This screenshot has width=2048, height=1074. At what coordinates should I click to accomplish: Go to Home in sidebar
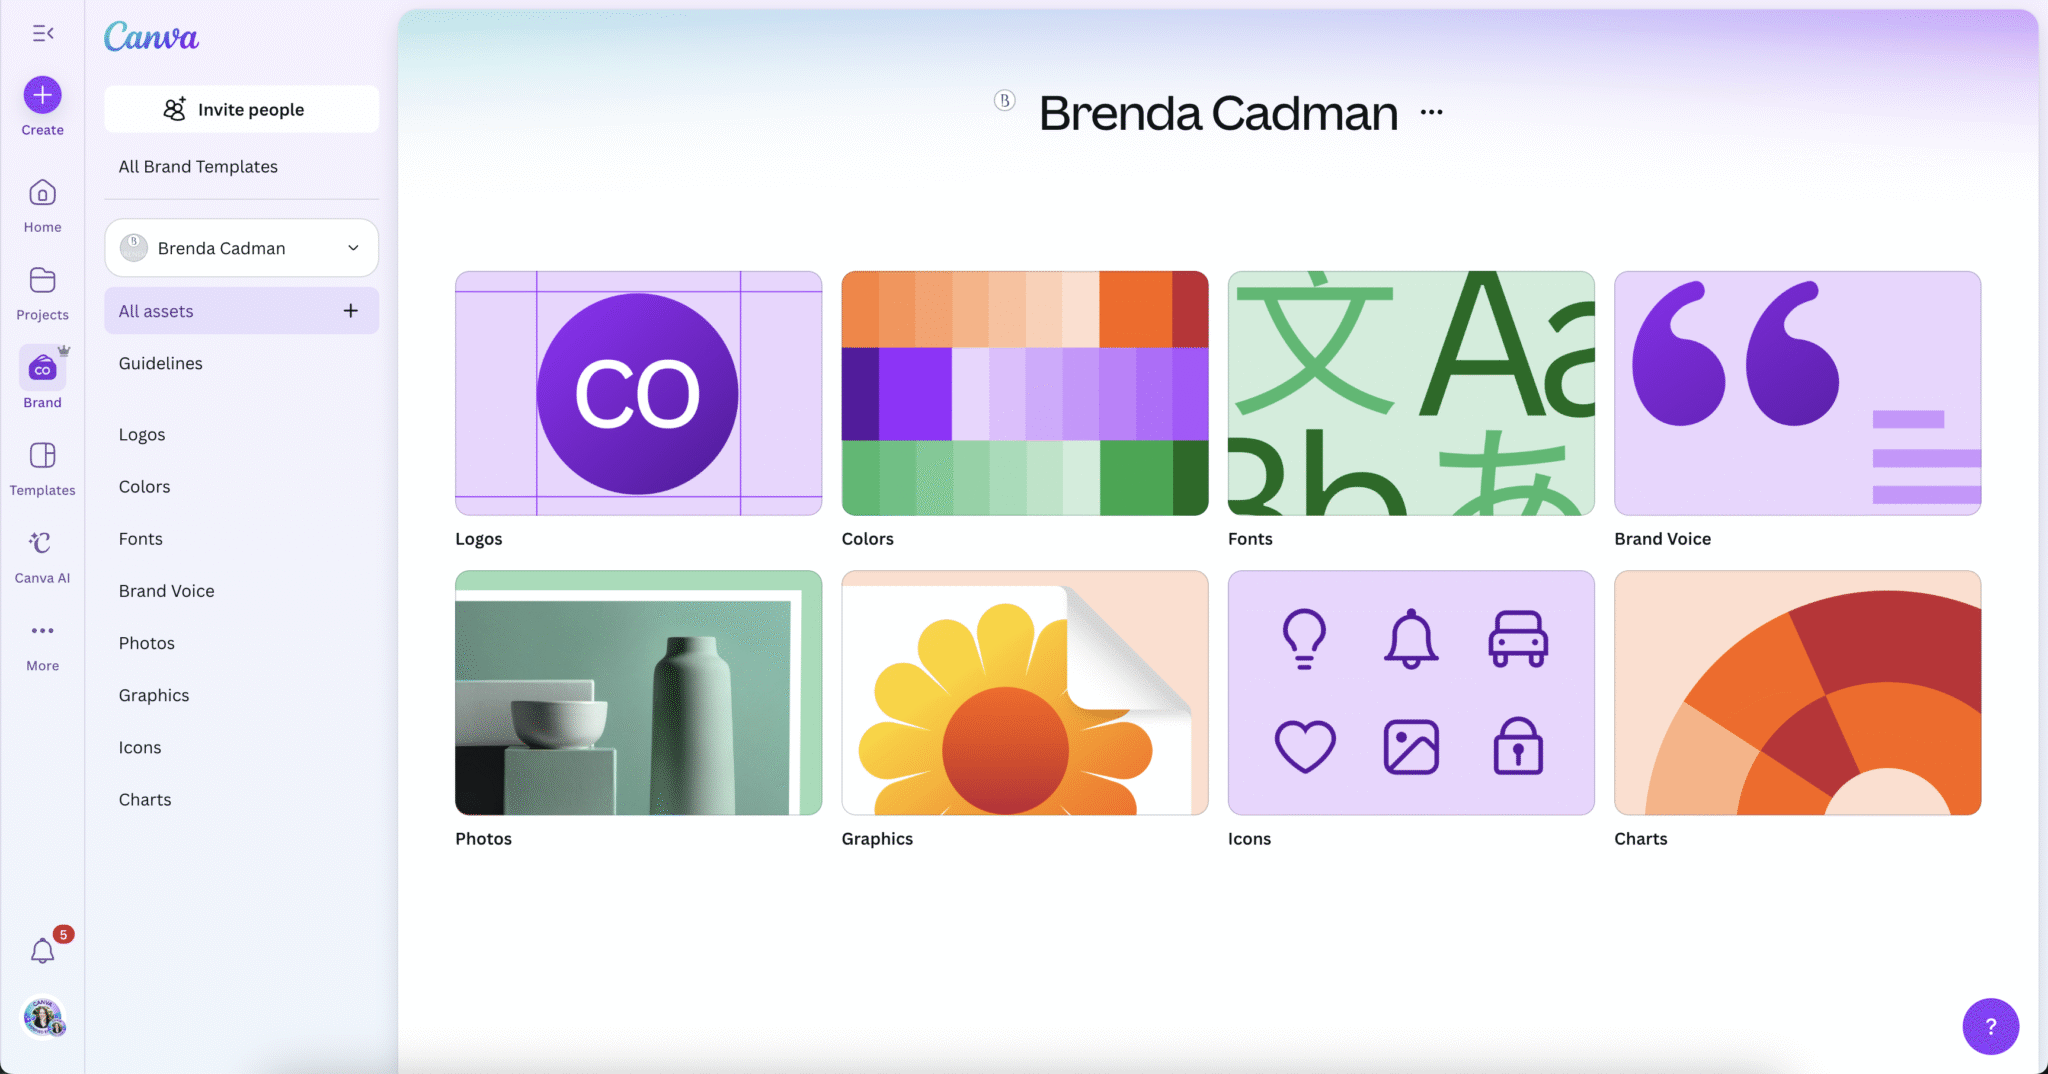tap(42, 205)
